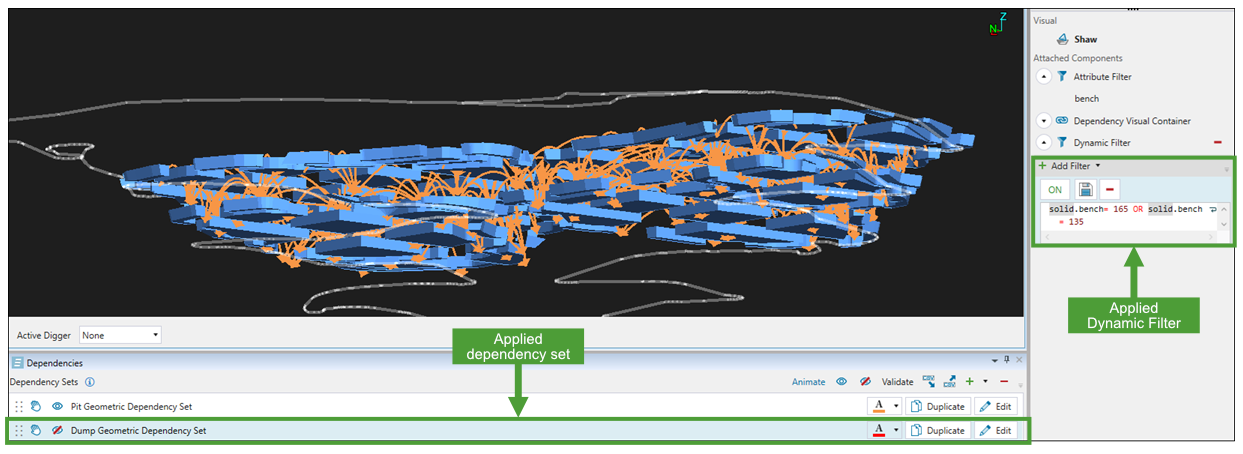
Task: Select the Pit Geometric Dependency Set row
Action: click(x=516, y=406)
